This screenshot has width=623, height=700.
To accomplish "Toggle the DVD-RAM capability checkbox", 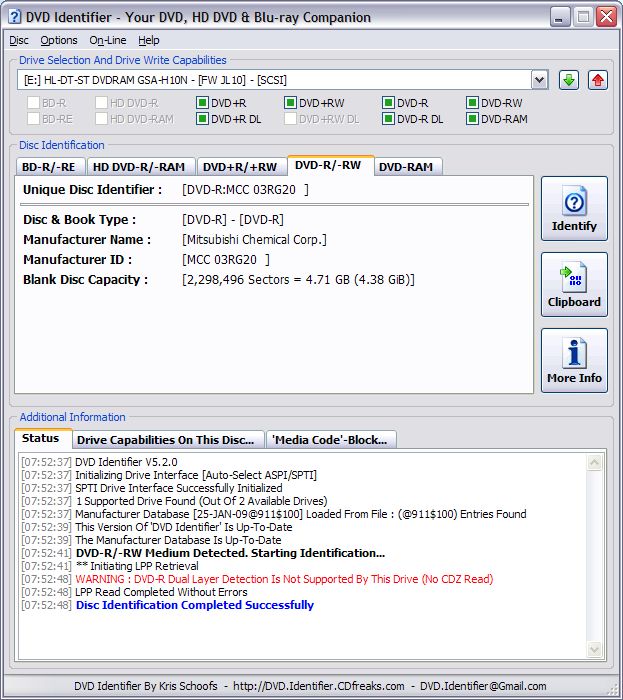I will coord(473,119).
